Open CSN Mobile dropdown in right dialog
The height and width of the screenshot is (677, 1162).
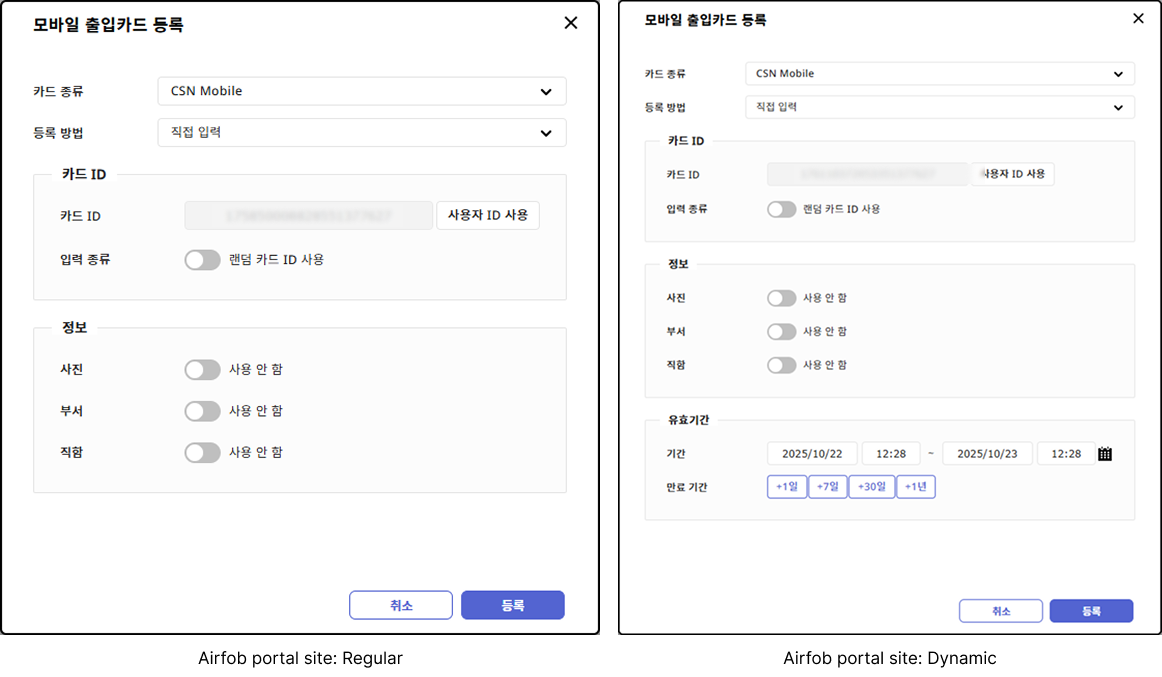coord(939,74)
